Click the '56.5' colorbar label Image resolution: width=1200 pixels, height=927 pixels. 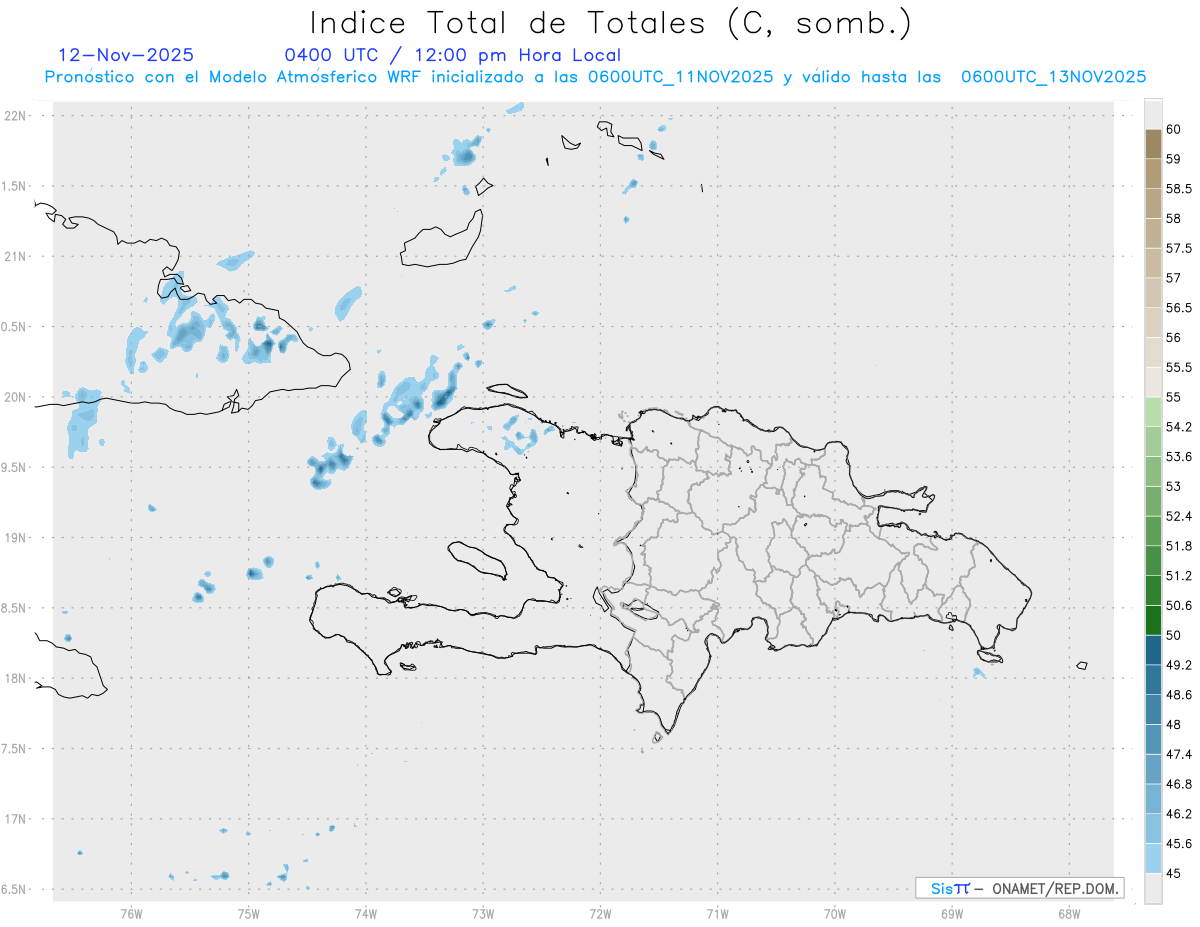1180,308
